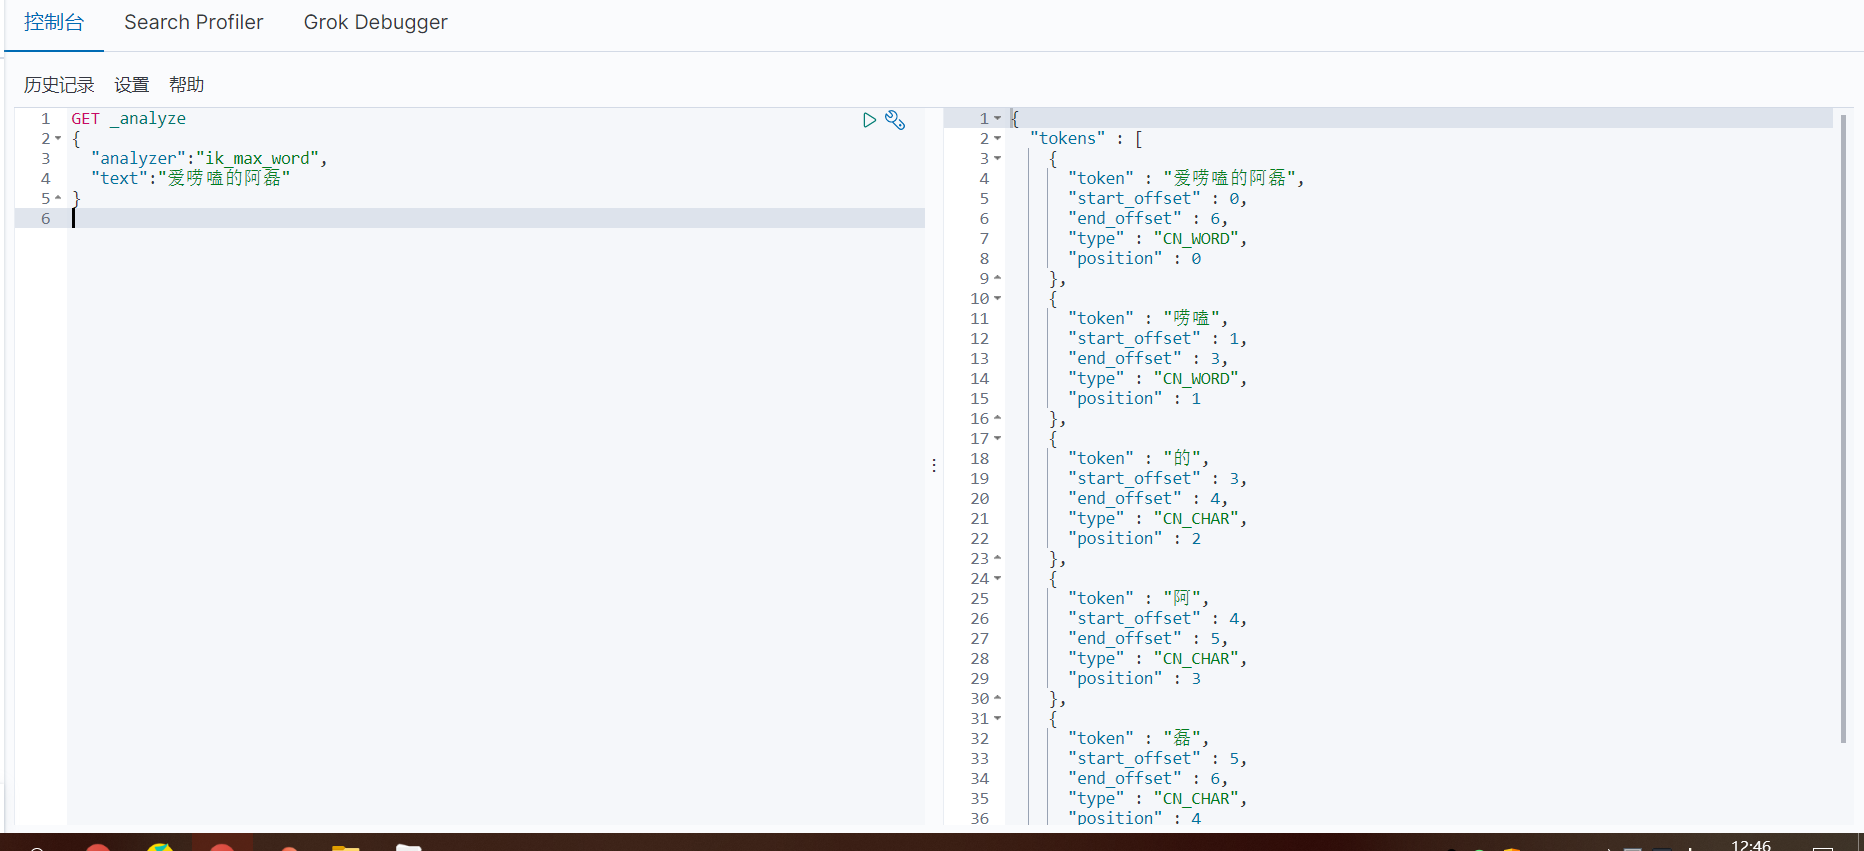Click the "text":"爱唠嗑的阿磊" line
Image resolution: width=1864 pixels, height=851 pixels.
pyautogui.click(x=190, y=178)
